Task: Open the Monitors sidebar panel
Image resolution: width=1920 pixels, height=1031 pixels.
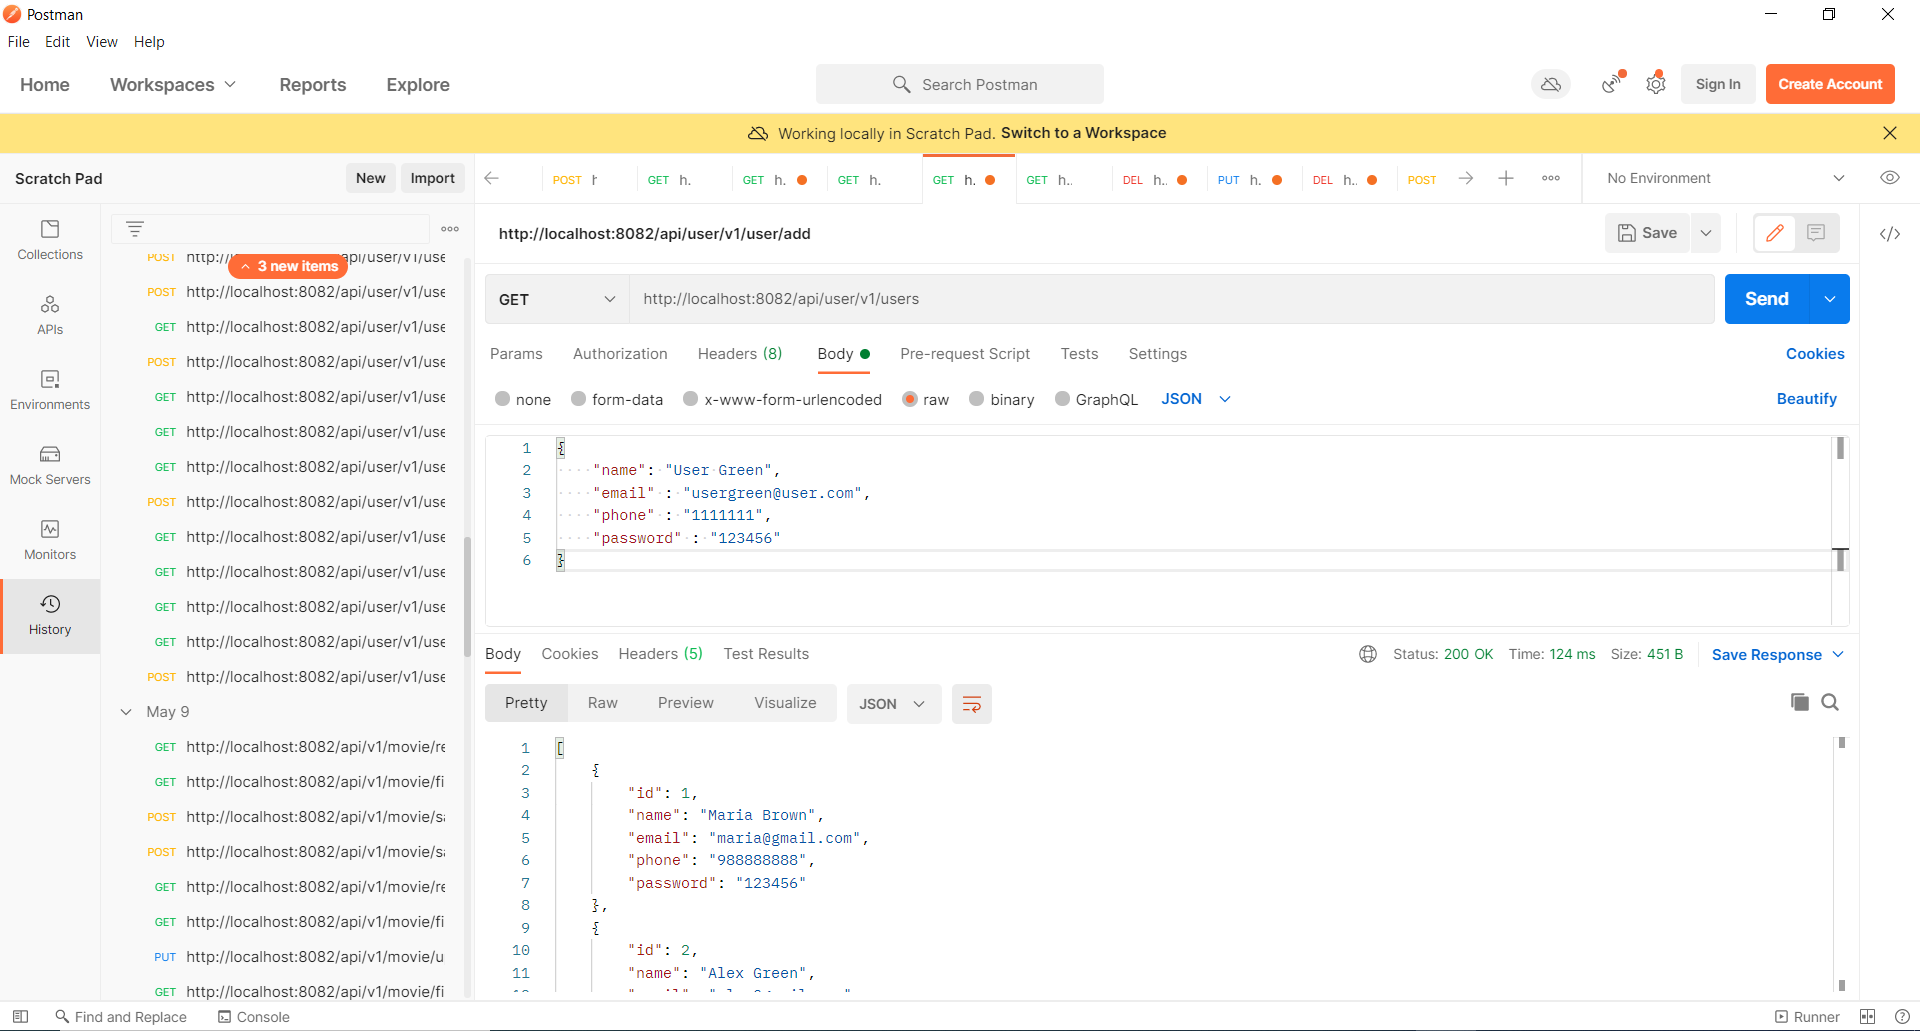Action: click(50, 541)
